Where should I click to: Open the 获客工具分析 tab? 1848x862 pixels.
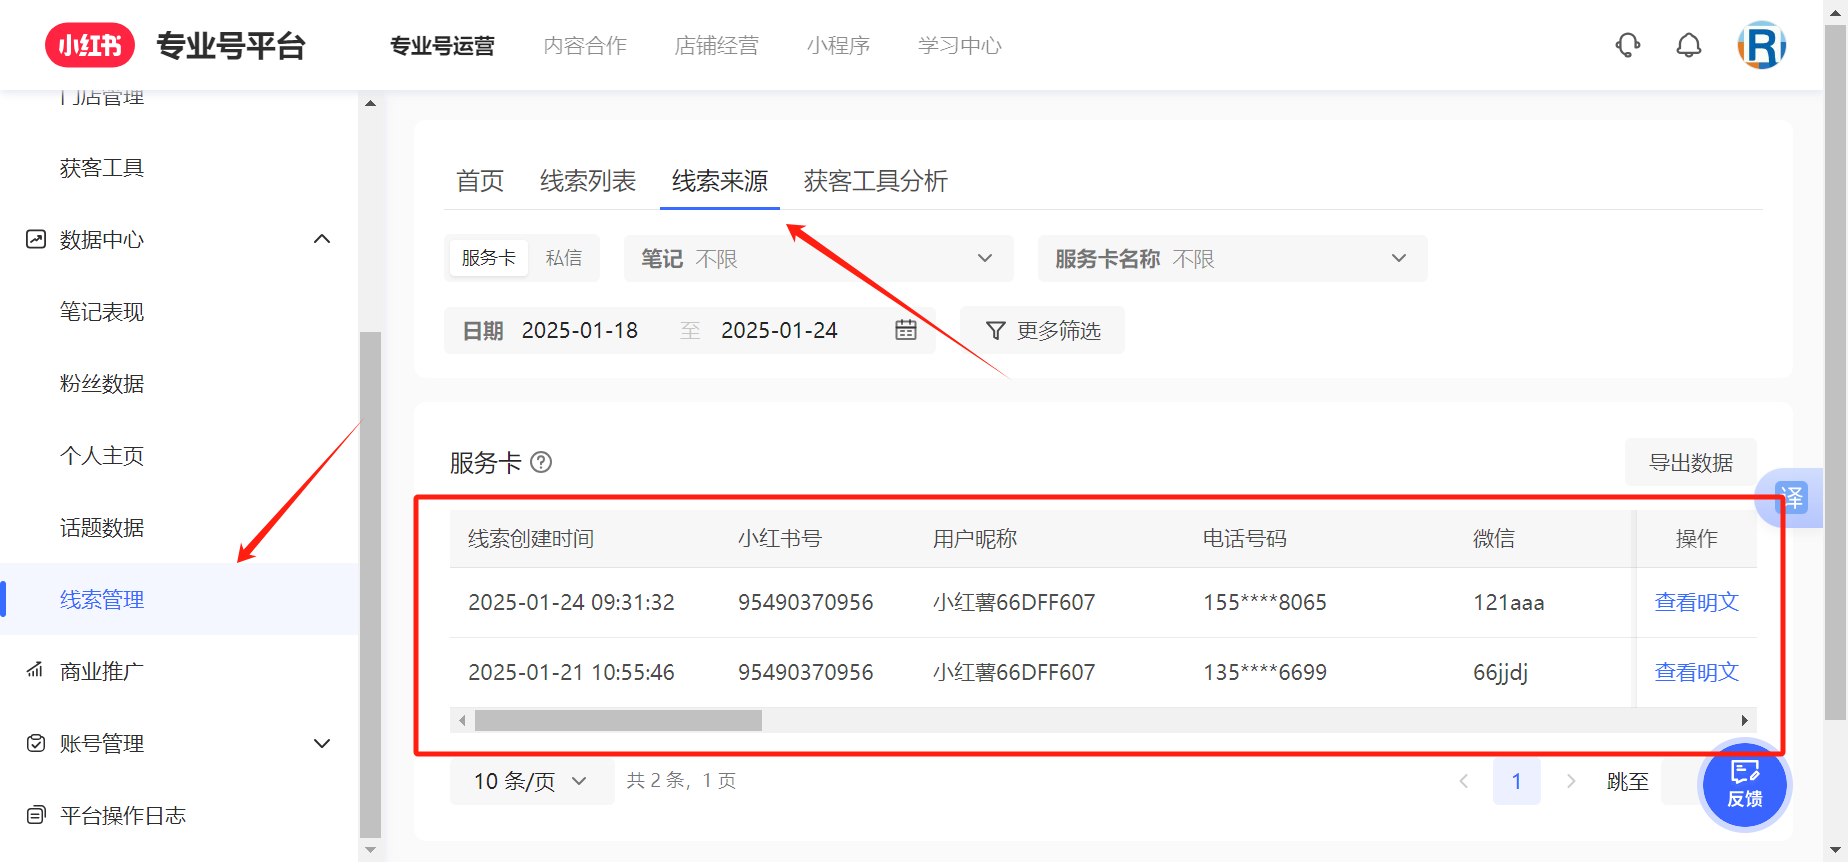(x=875, y=181)
